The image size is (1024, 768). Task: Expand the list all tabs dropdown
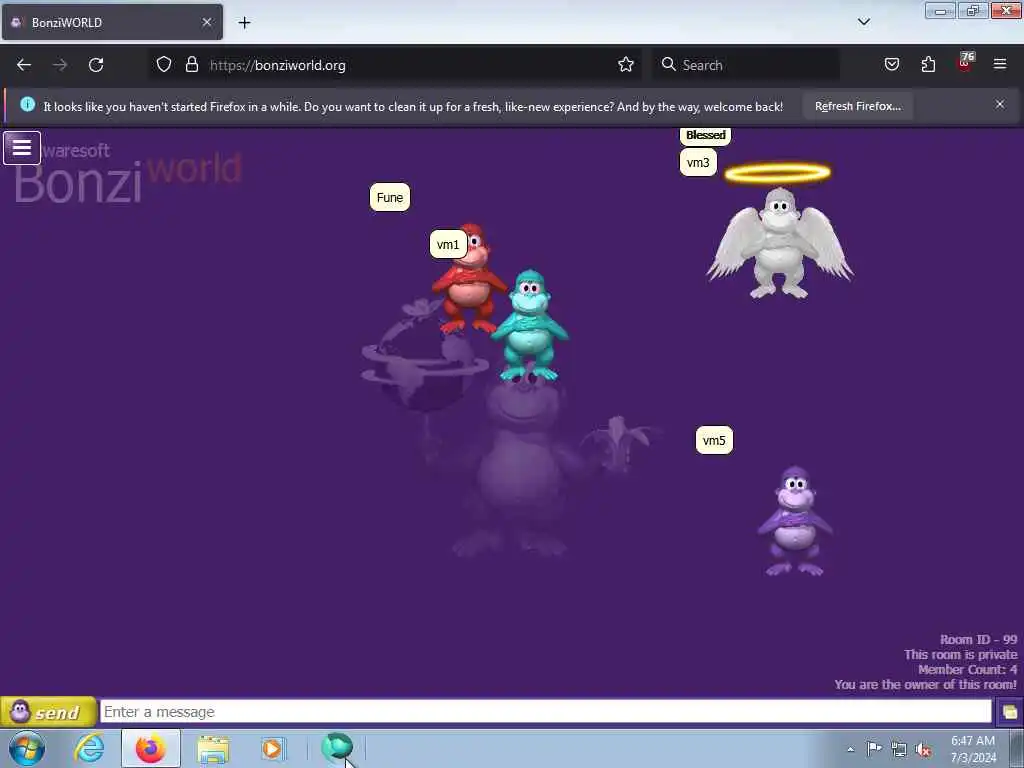click(864, 22)
